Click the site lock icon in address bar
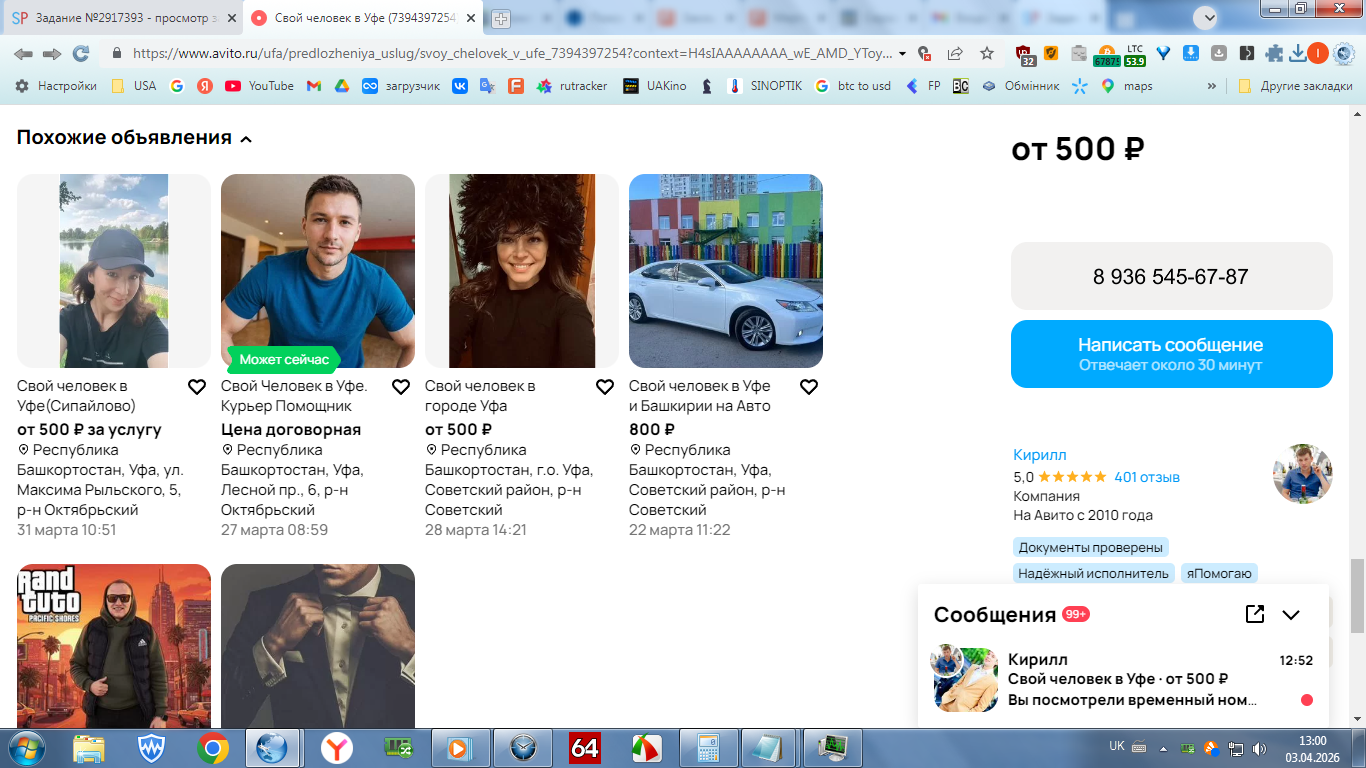This screenshot has width=1366, height=768. [116, 54]
